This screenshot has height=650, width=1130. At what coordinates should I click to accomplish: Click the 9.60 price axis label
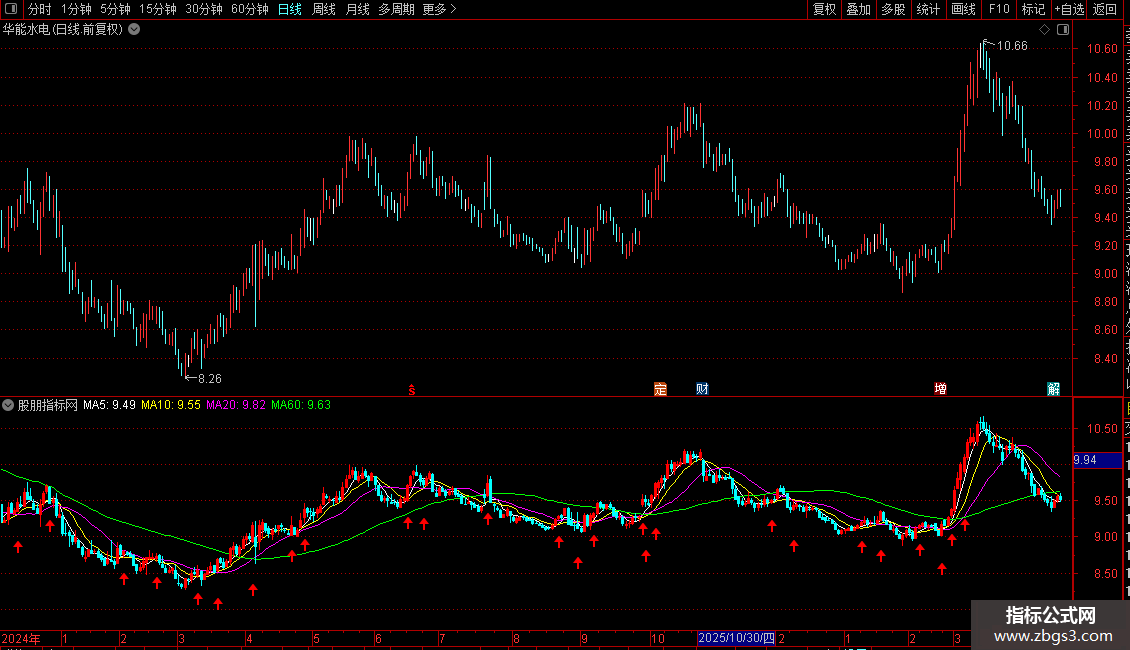(1105, 190)
